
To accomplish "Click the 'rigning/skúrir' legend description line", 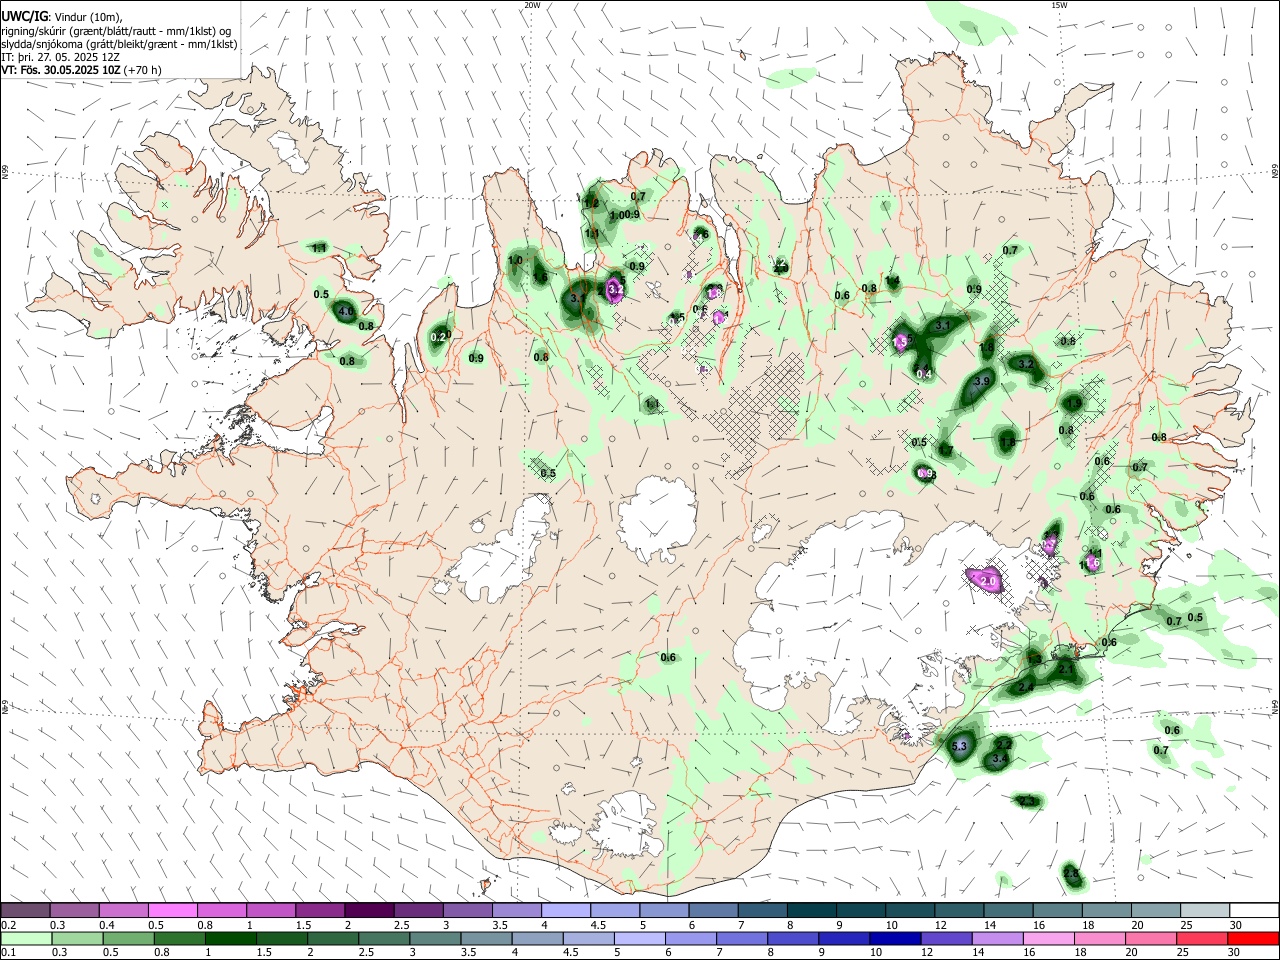I will [116, 31].
